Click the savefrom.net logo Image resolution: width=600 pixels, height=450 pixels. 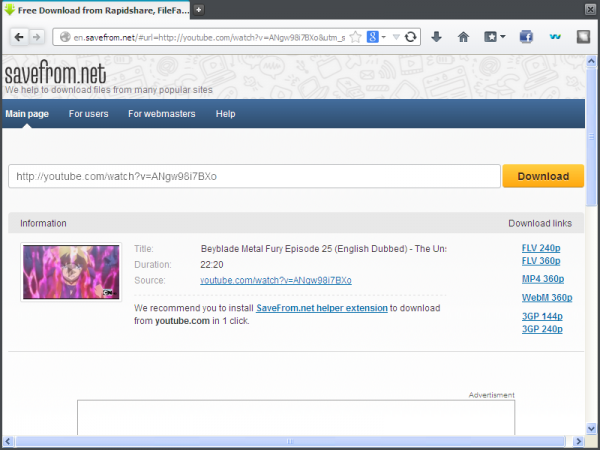point(55,73)
